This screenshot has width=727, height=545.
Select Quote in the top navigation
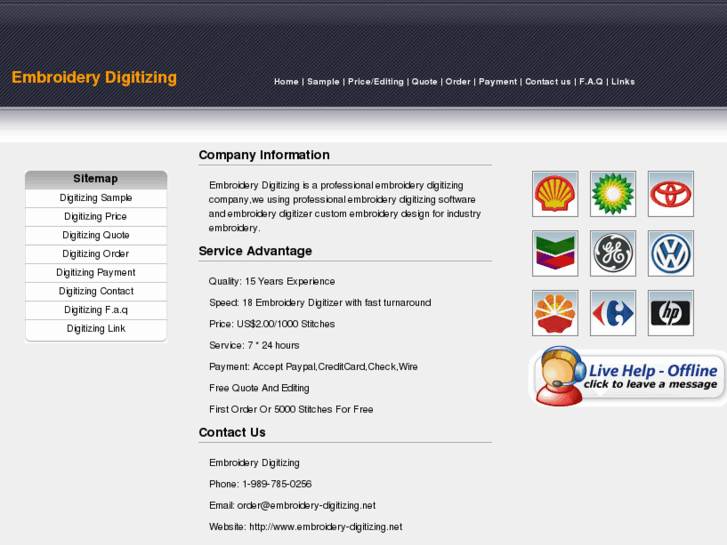(x=424, y=82)
